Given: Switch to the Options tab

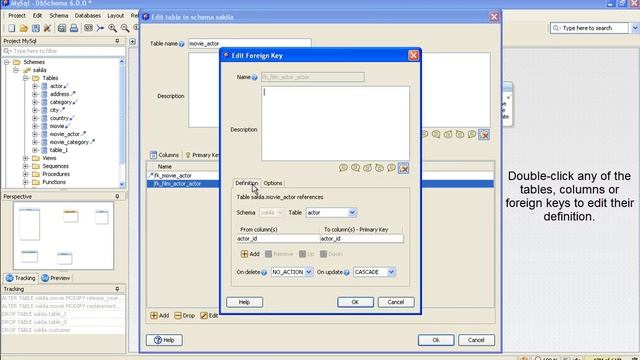Looking at the screenshot, I should 273,183.
